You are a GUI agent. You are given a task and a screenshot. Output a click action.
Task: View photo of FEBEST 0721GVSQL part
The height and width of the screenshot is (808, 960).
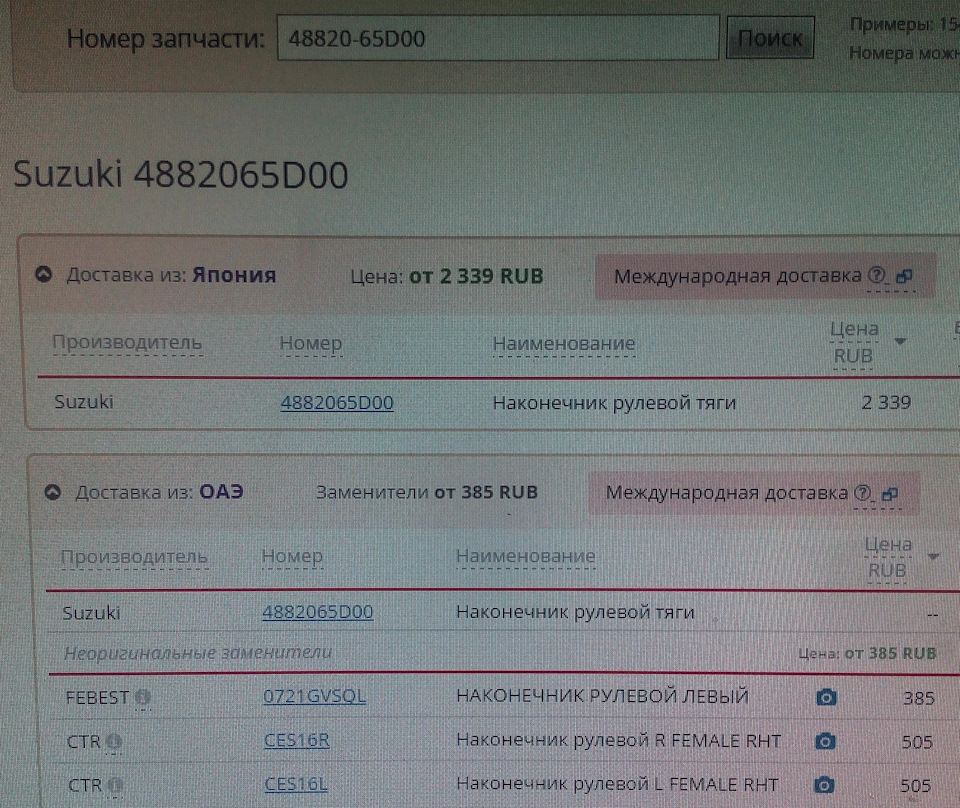tap(827, 697)
